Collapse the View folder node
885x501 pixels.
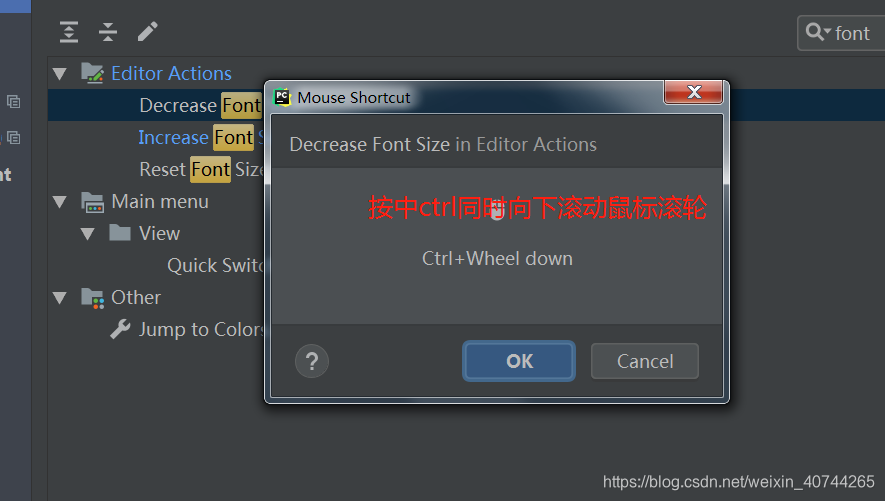[87, 234]
